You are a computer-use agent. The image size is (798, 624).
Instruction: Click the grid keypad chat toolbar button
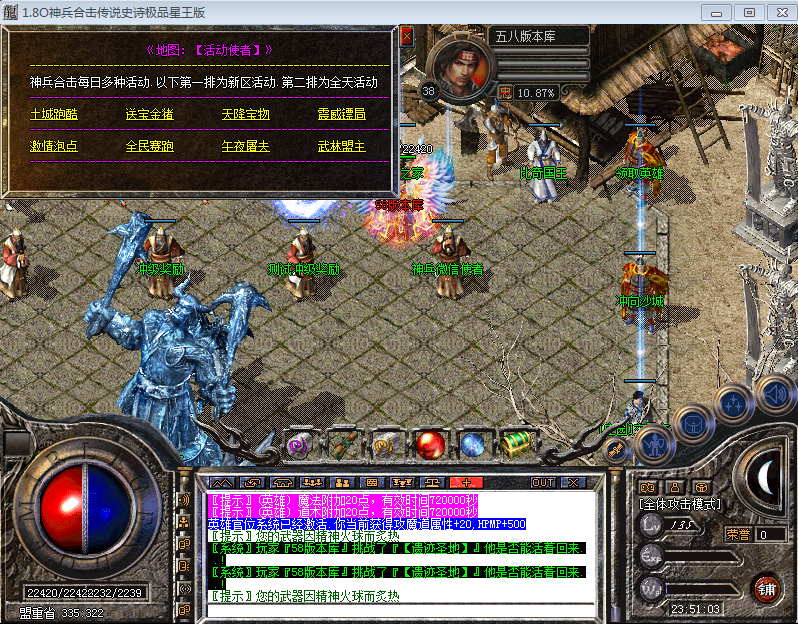pos(372,482)
